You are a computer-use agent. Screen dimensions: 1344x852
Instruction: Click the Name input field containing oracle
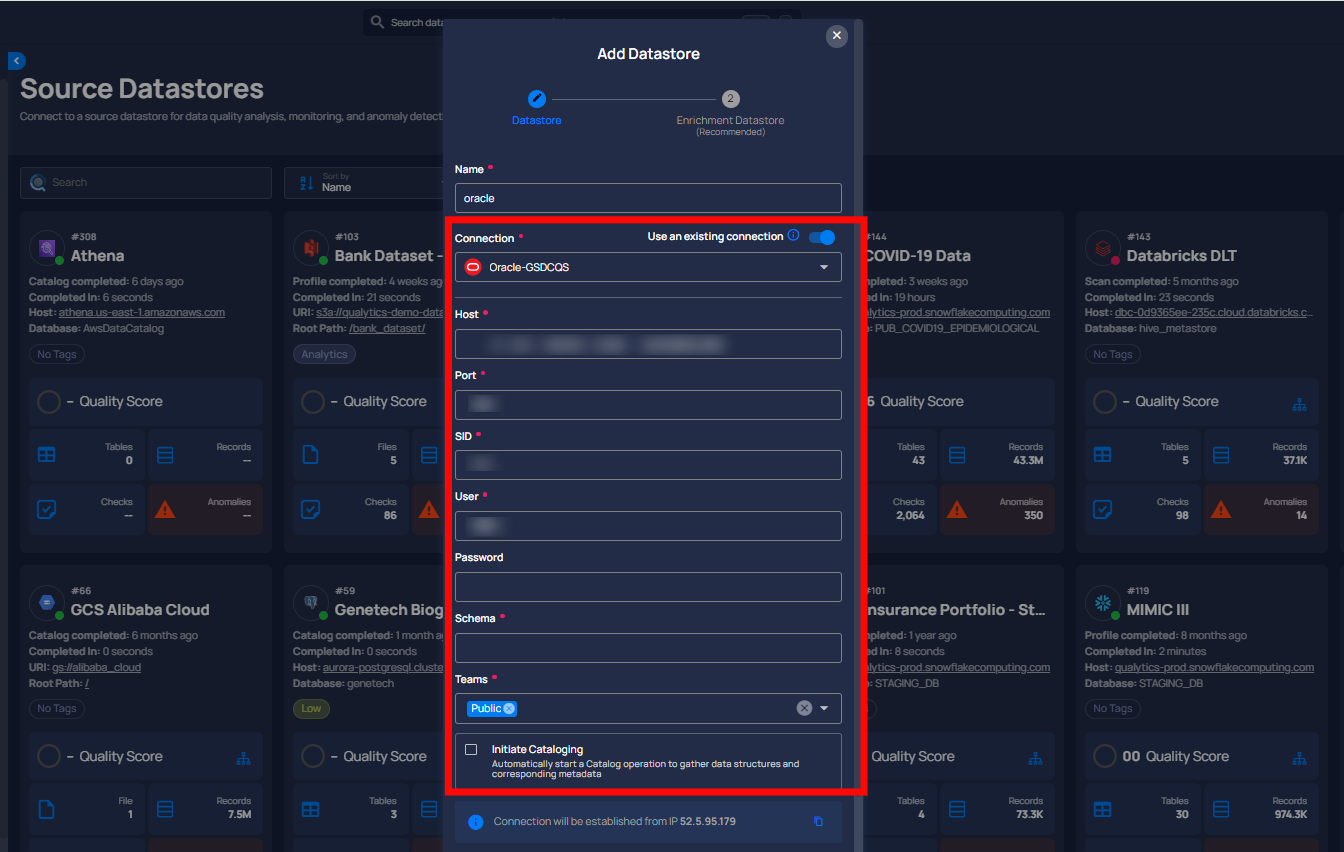(x=648, y=198)
